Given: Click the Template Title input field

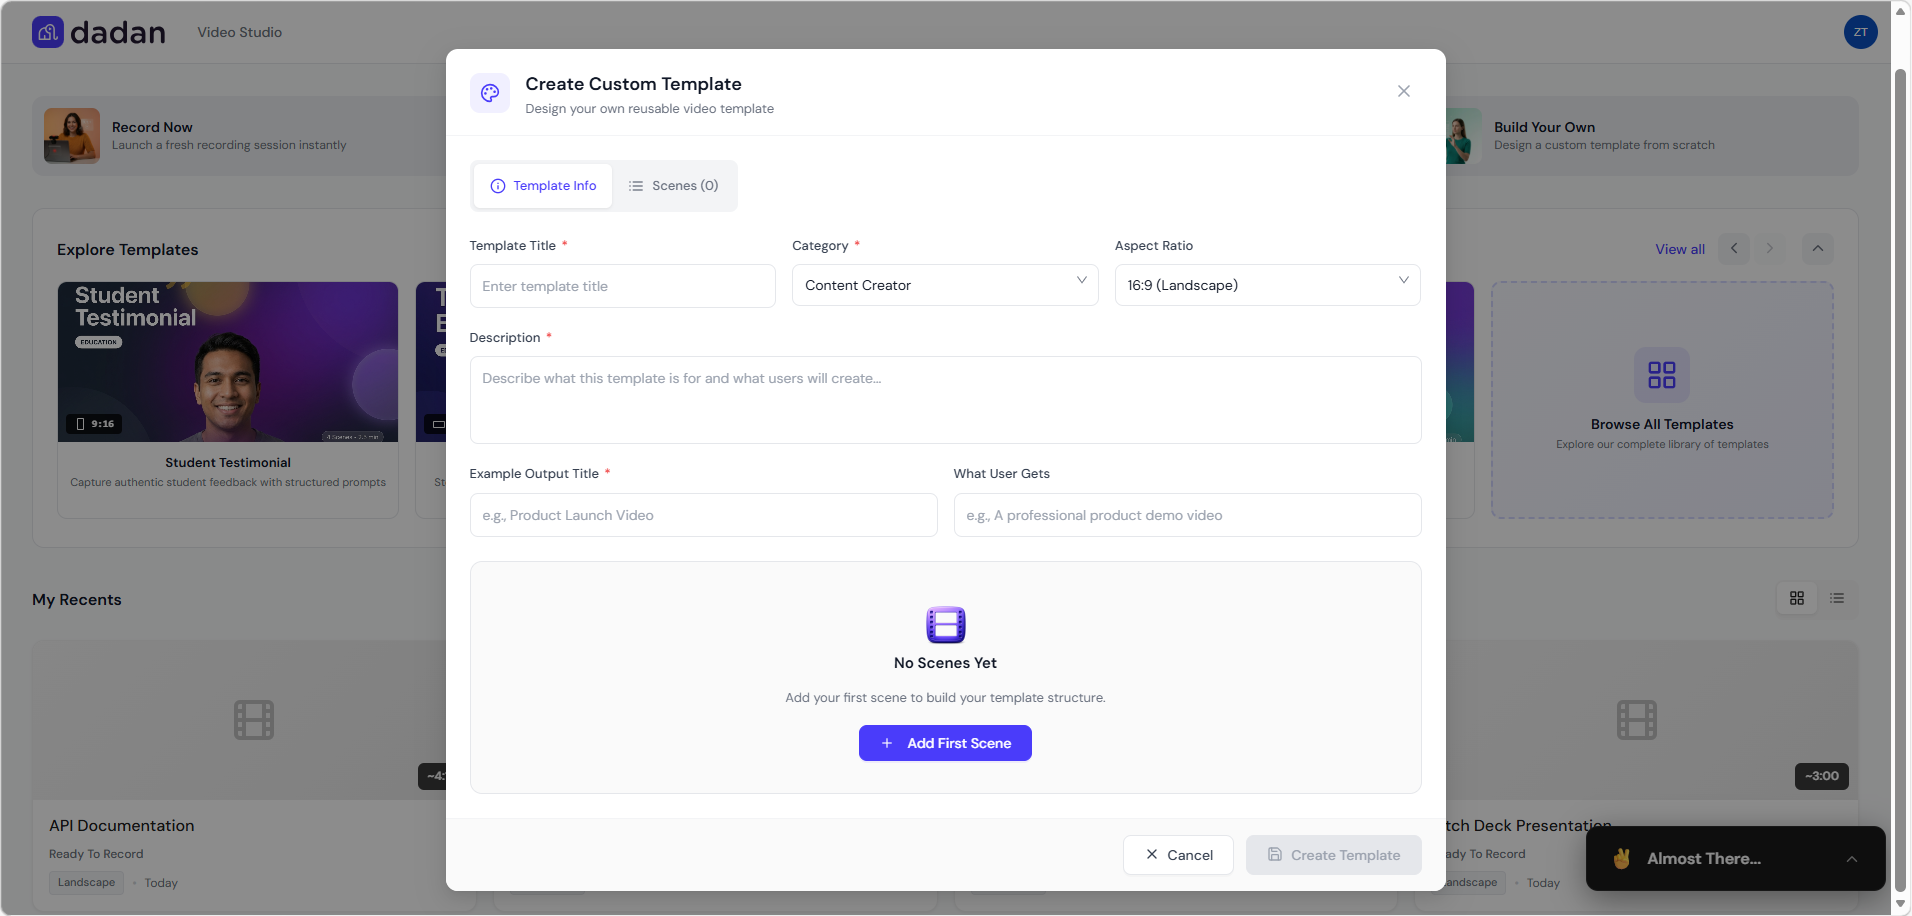Looking at the screenshot, I should pos(621,285).
